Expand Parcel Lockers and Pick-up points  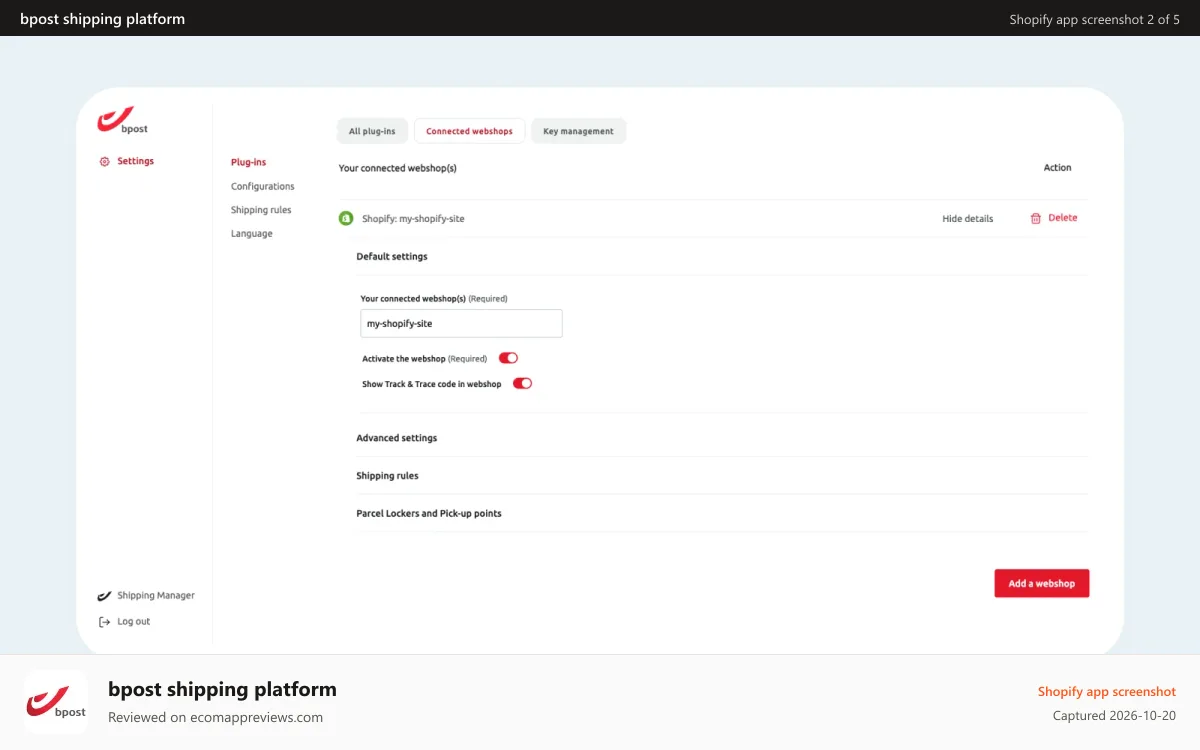(x=429, y=514)
